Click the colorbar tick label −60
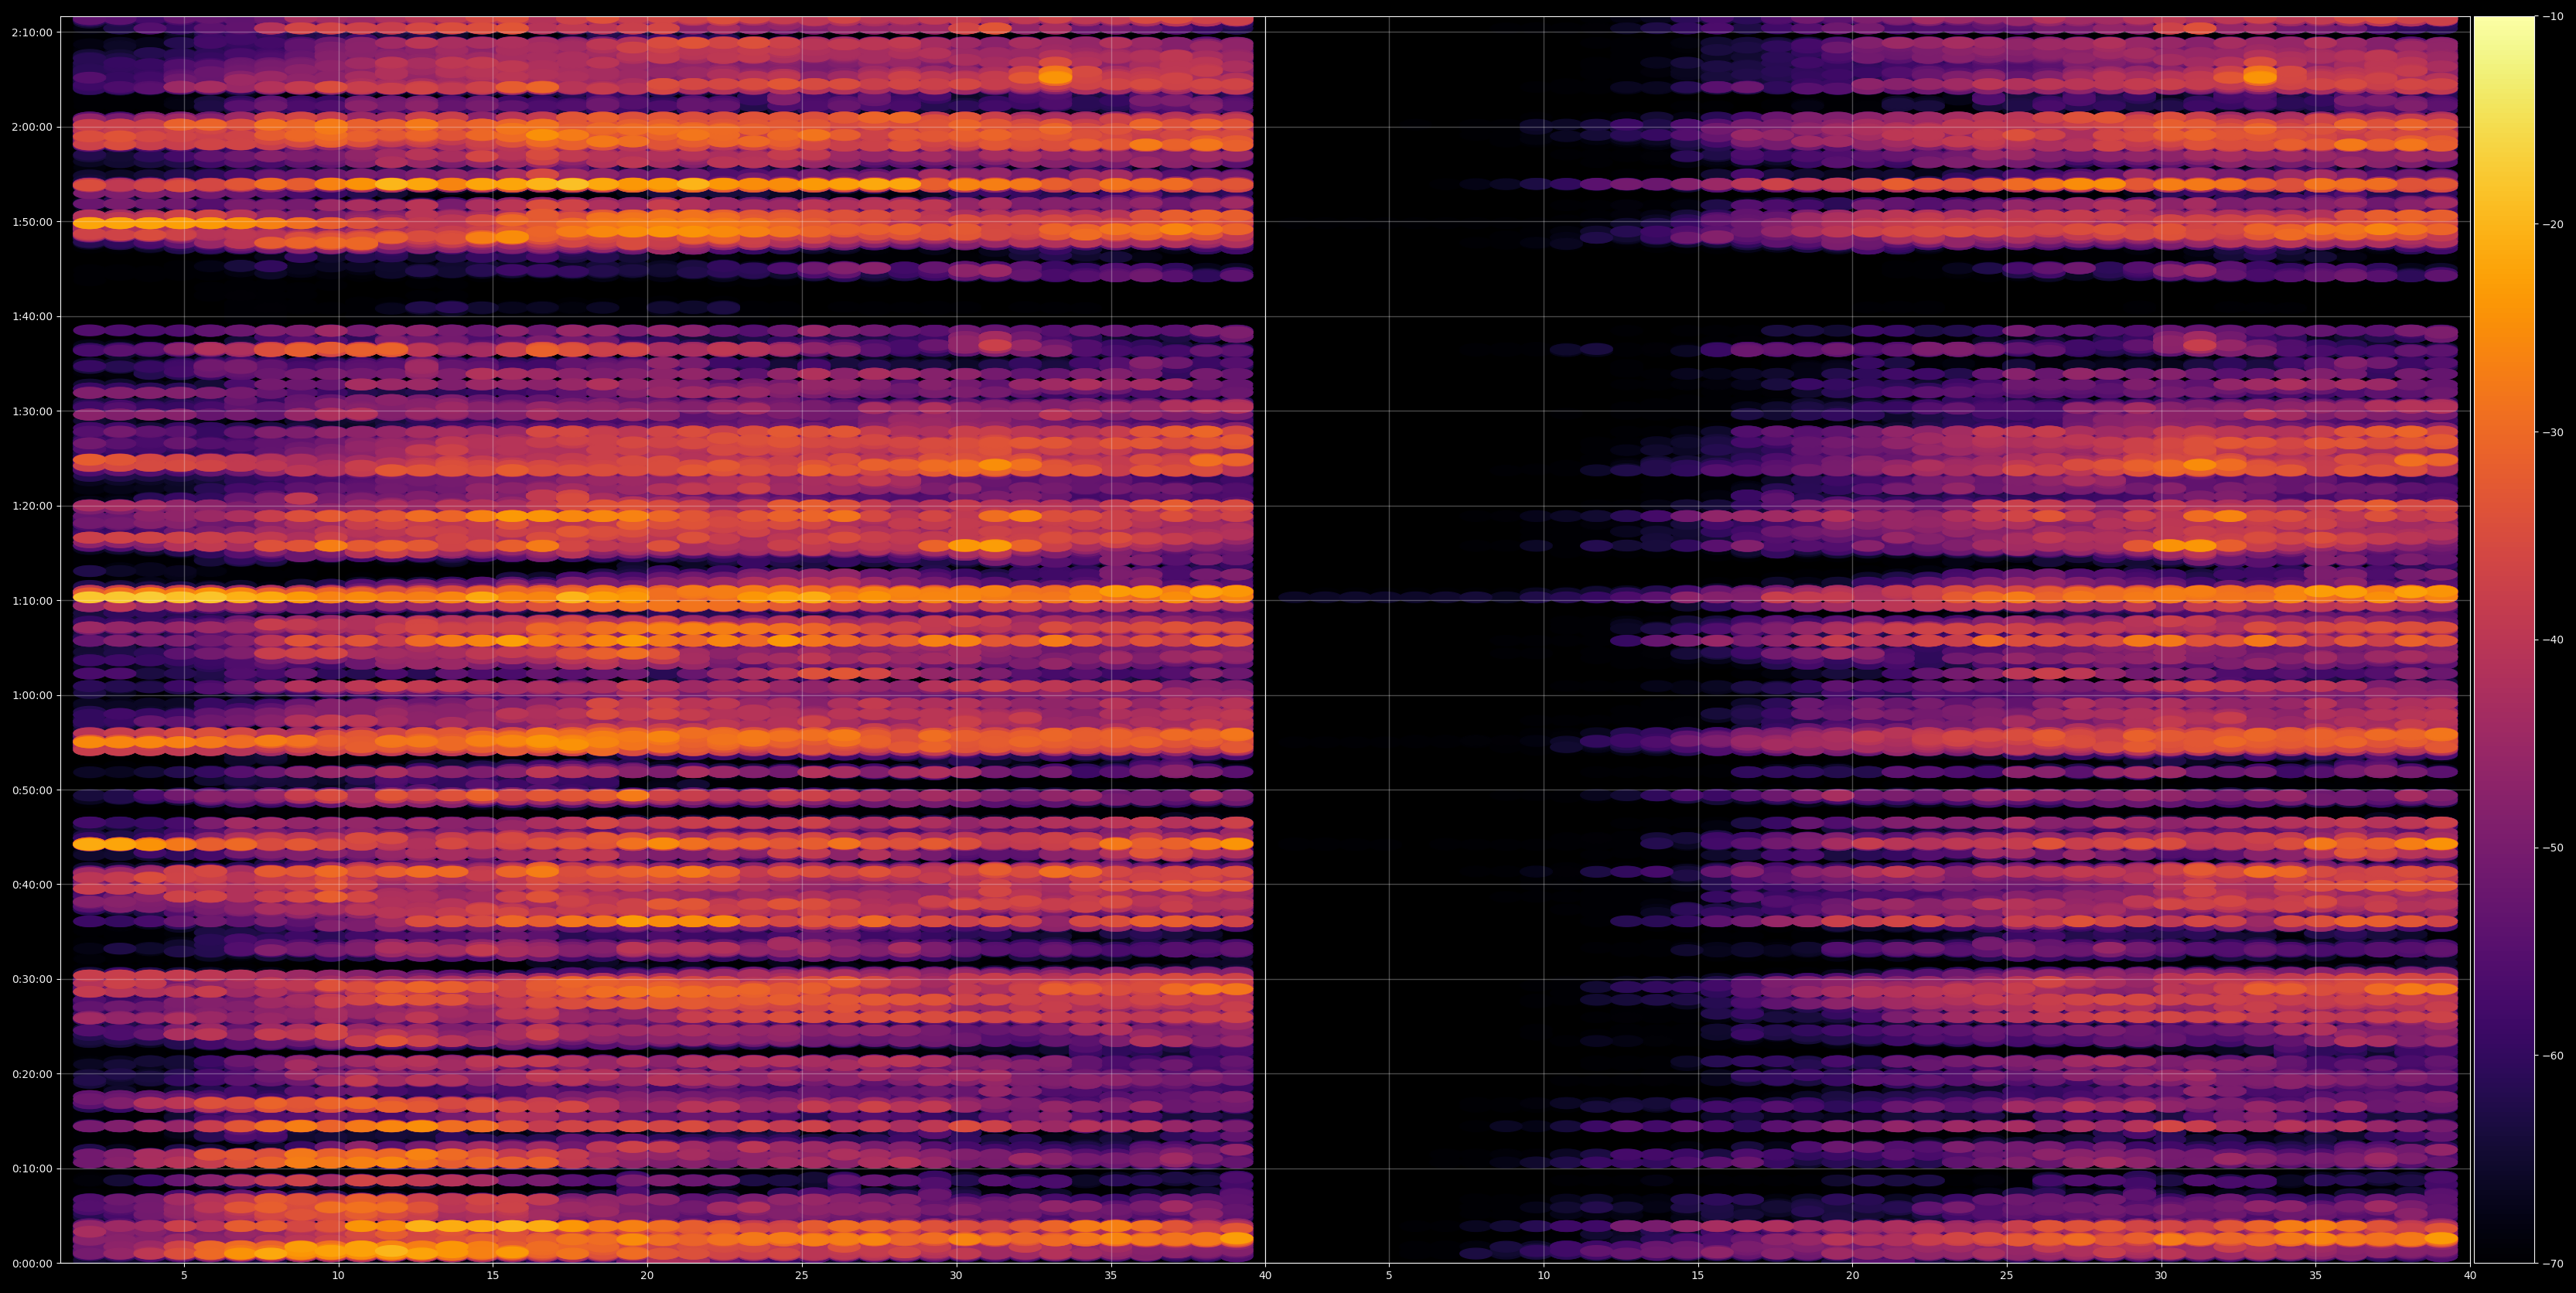Image resolution: width=2576 pixels, height=1293 pixels. 2552,1055
